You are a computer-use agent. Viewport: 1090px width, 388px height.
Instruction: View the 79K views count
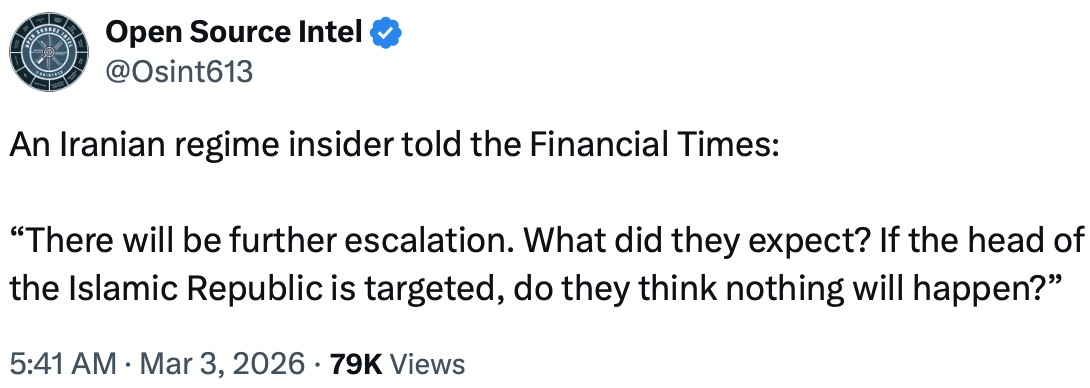point(357,364)
